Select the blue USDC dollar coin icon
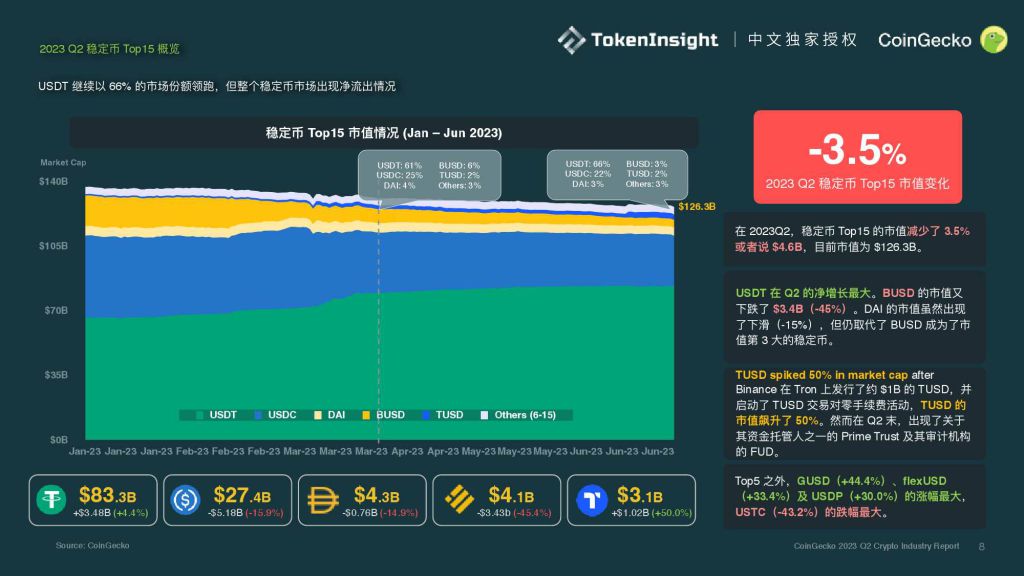Viewport: 1024px width, 576px height. 185,500
